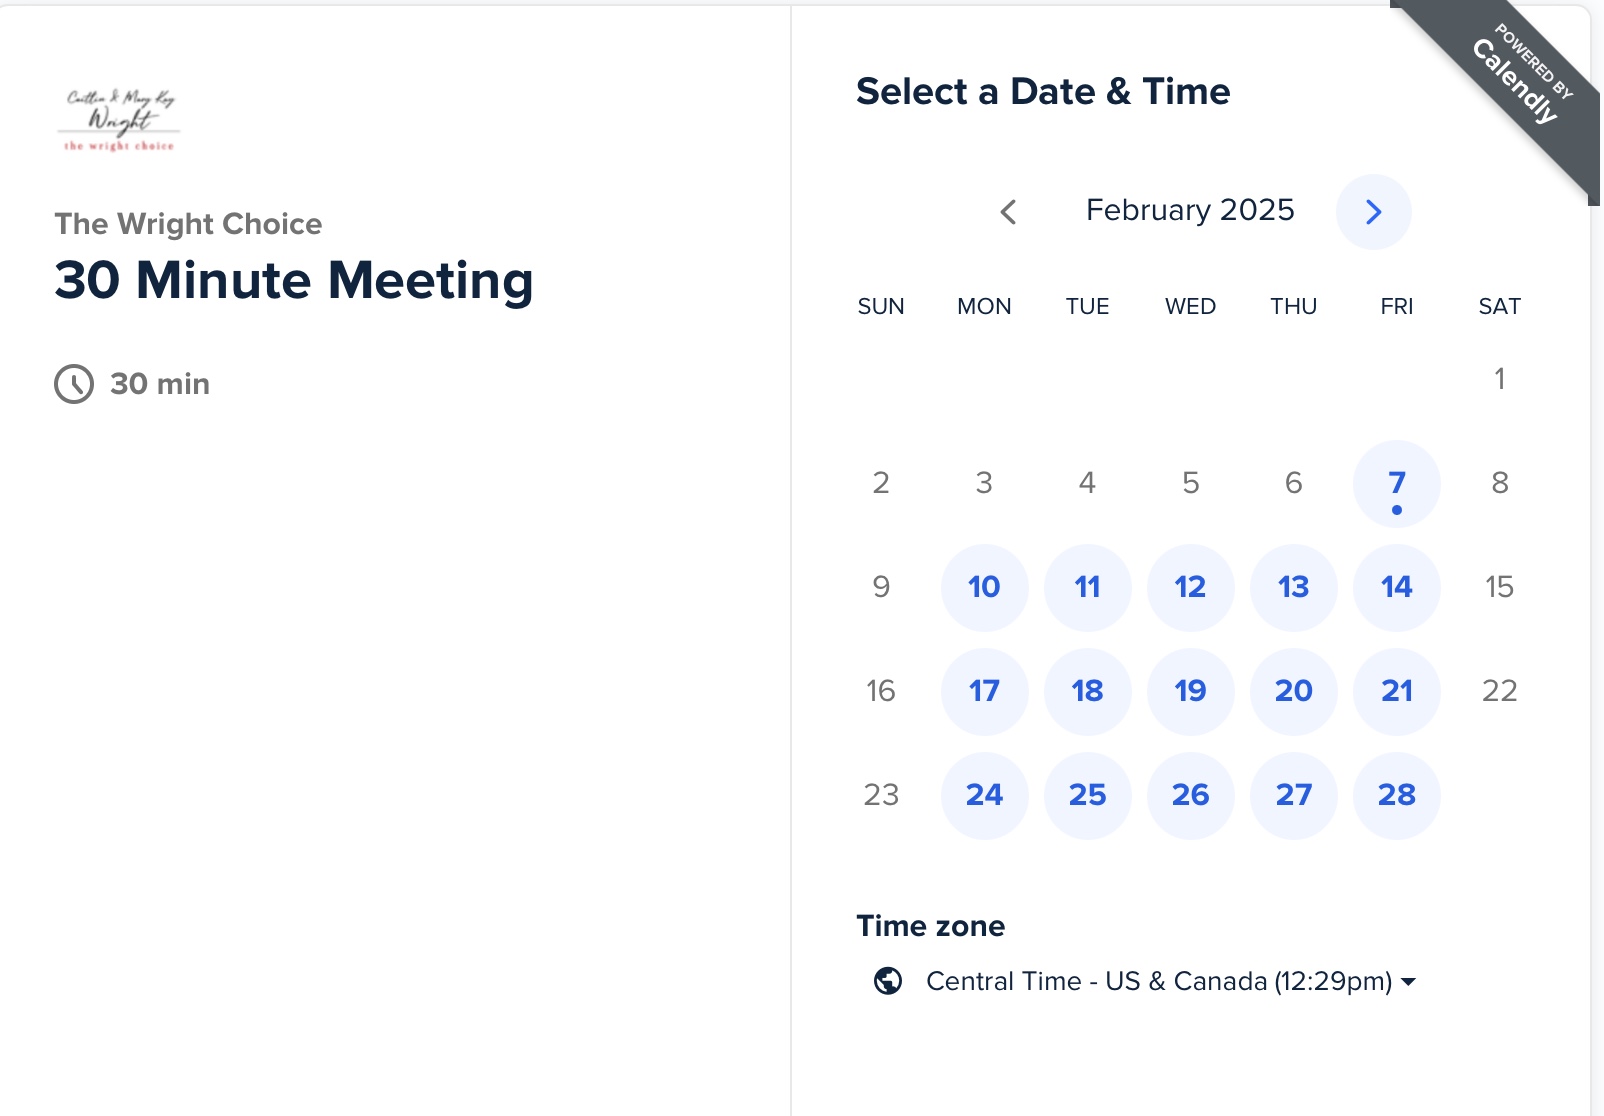Select February 7 on the calendar
The width and height of the screenshot is (1604, 1116).
point(1396,484)
